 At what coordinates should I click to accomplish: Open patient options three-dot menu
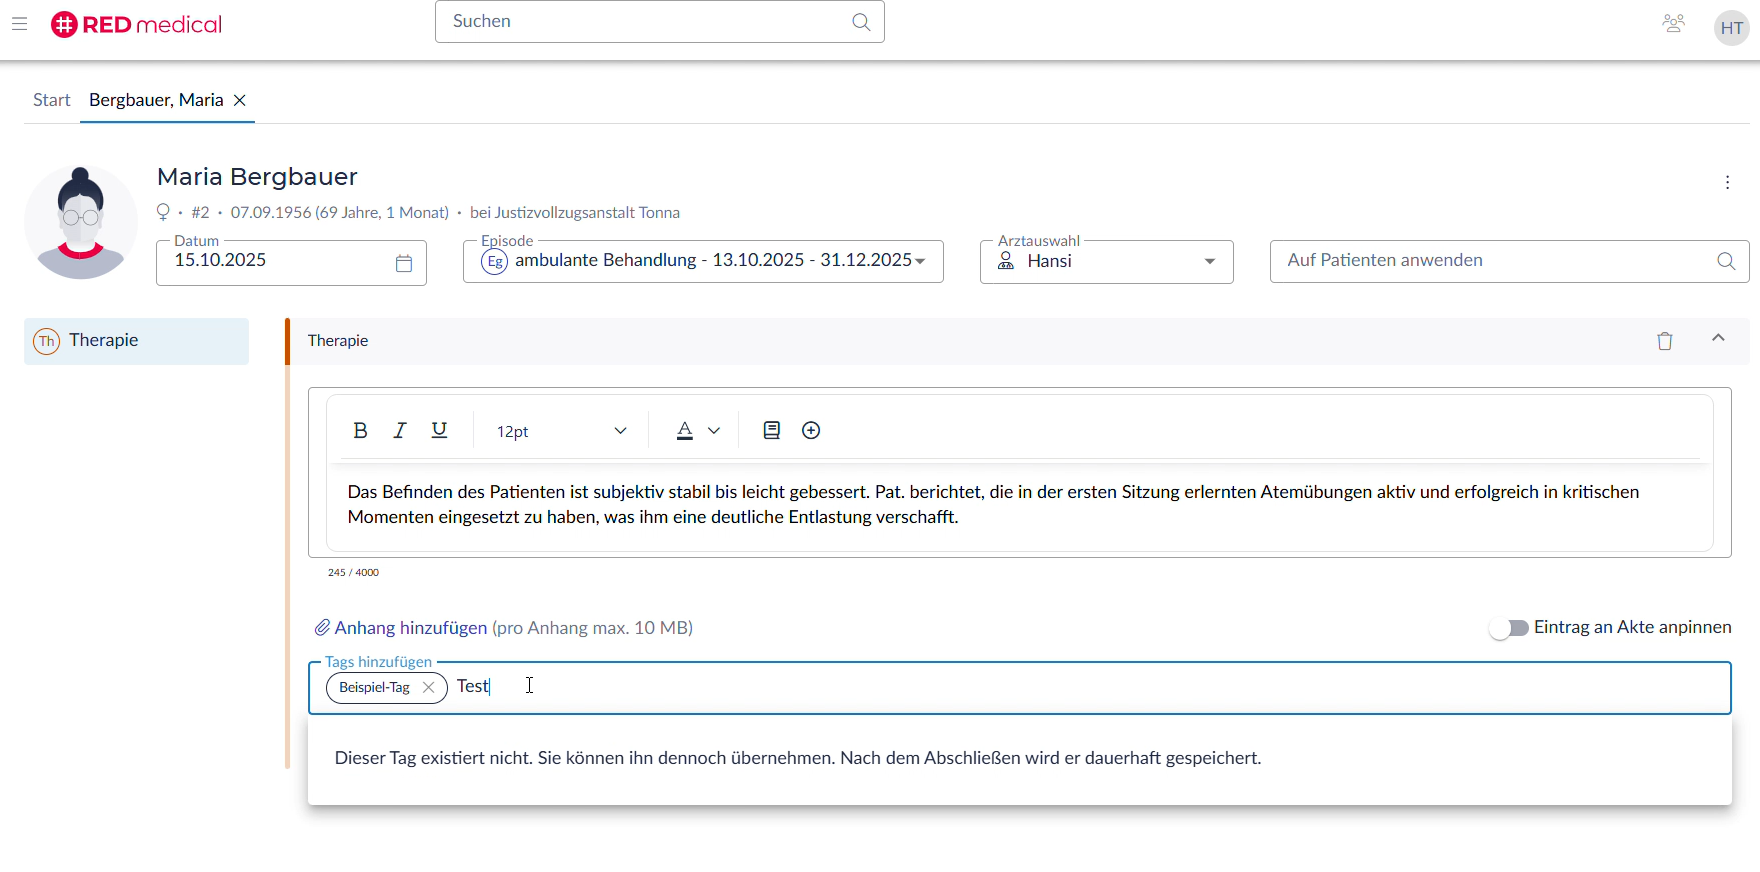[x=1727, y=183]
